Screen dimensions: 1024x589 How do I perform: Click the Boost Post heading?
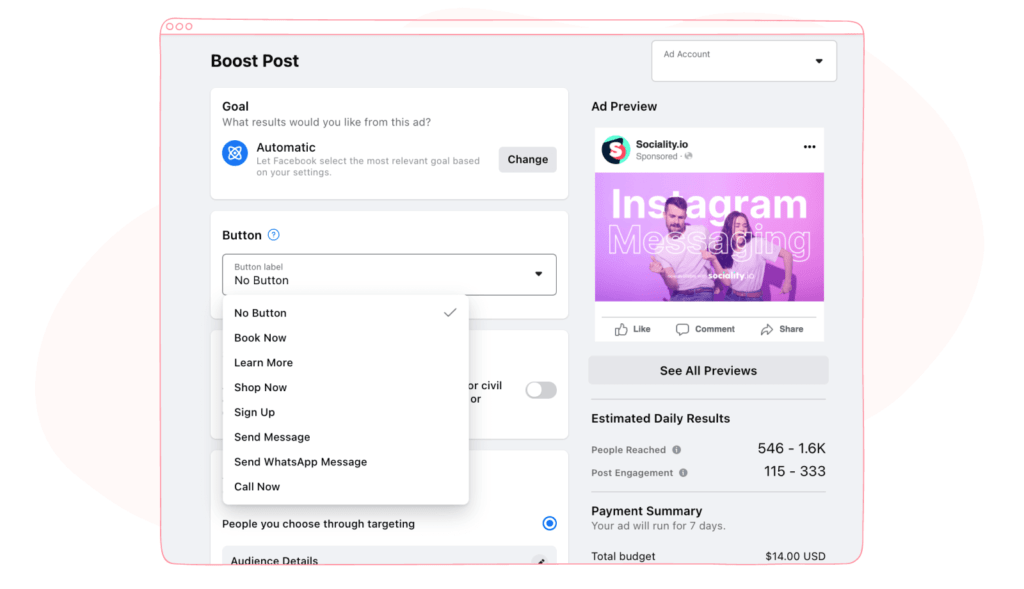[x=255, y=61]
